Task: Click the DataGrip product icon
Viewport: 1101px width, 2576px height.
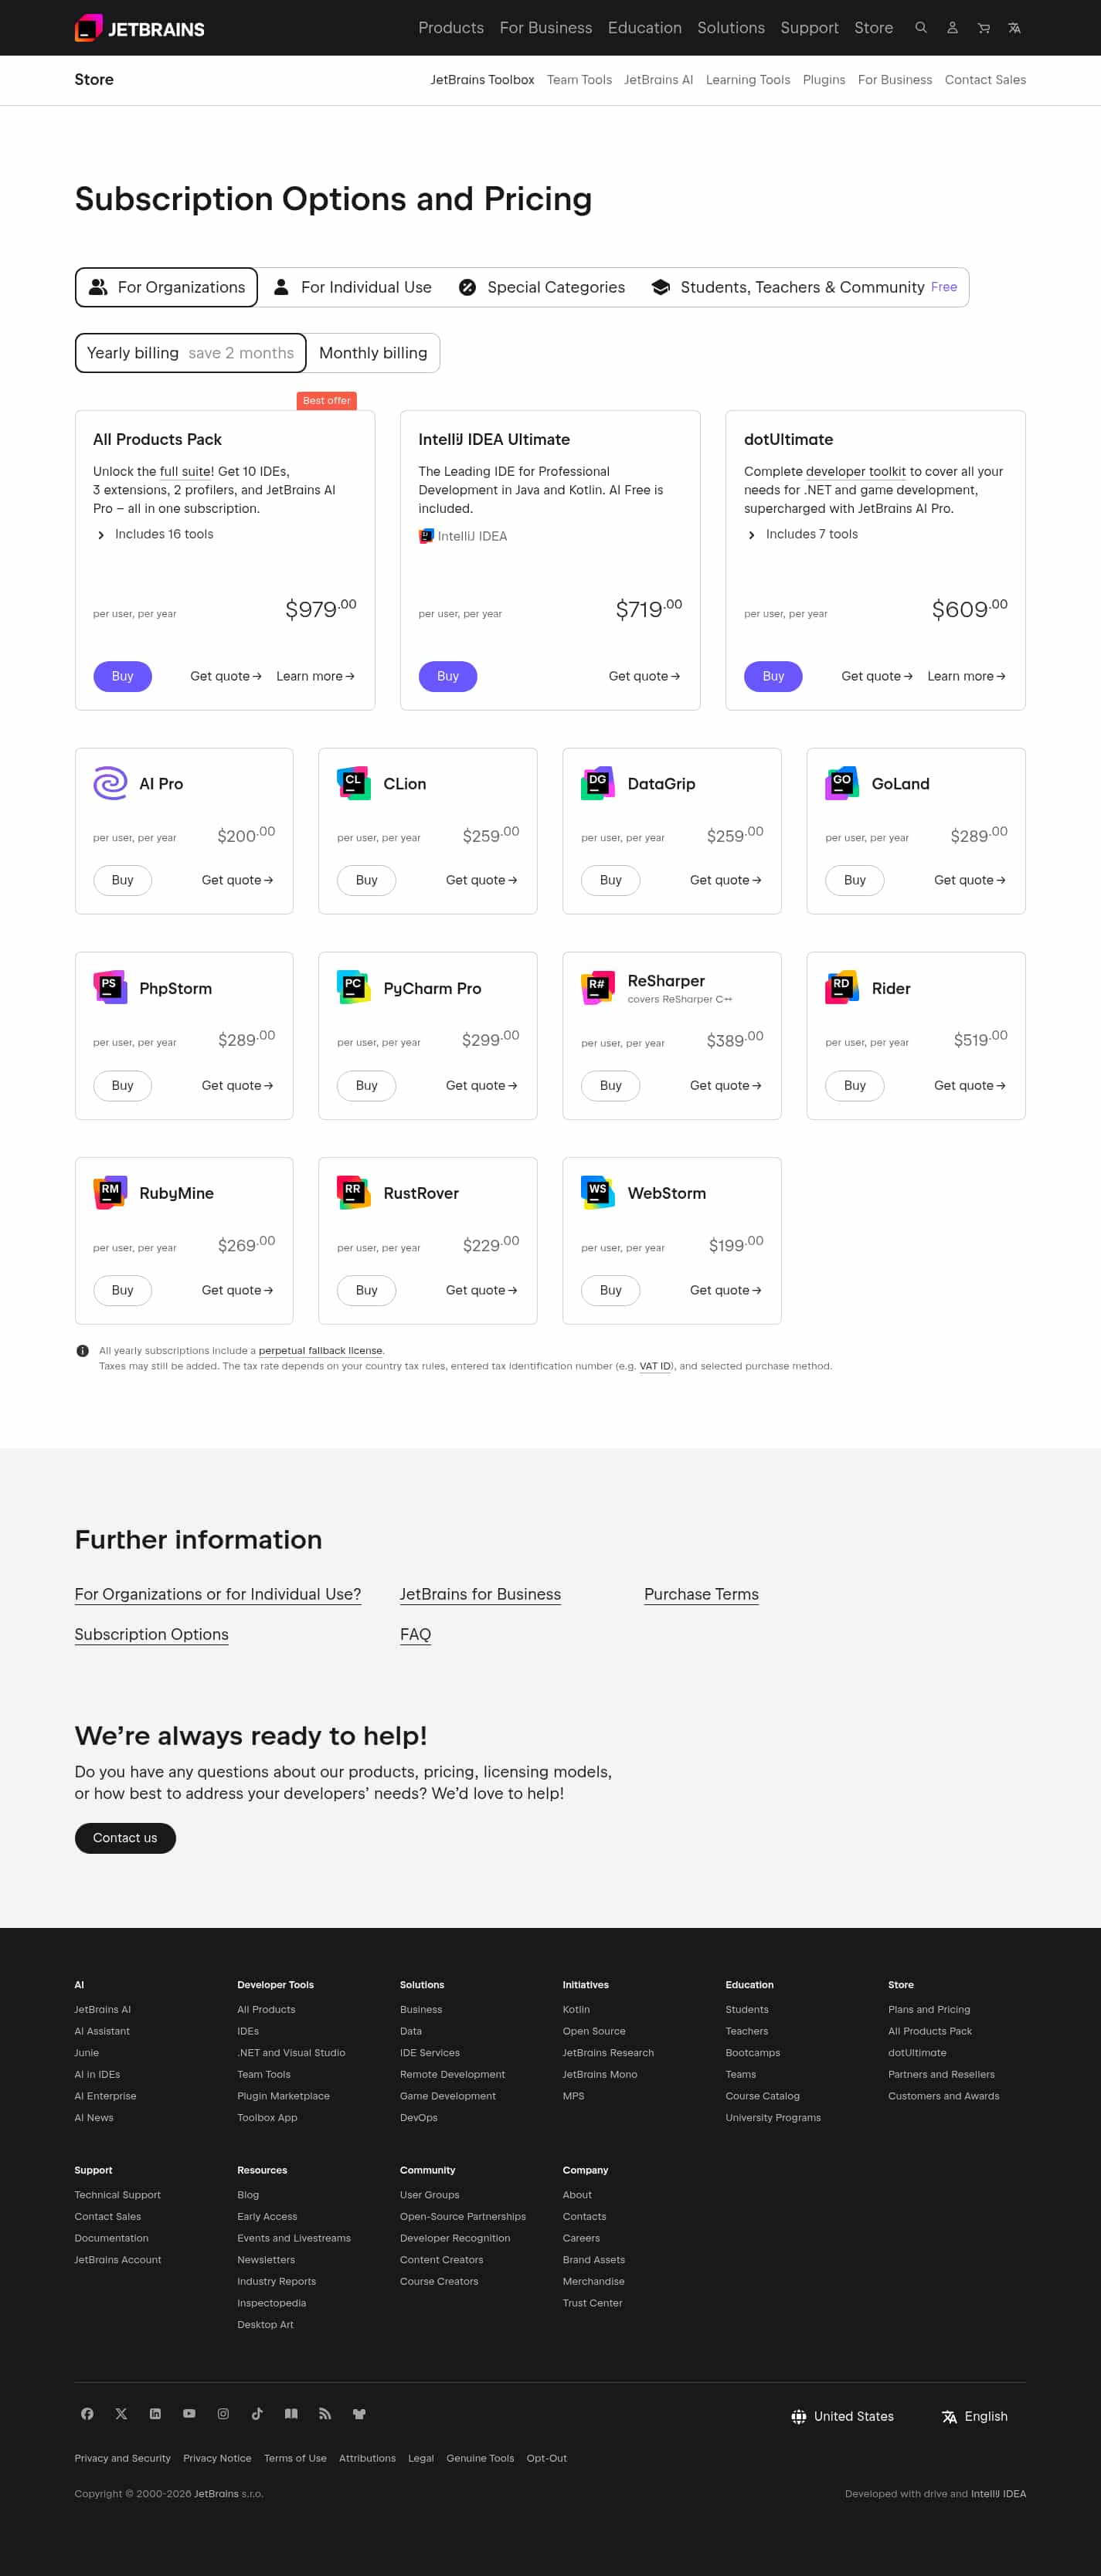Action: tap(598, 783)
